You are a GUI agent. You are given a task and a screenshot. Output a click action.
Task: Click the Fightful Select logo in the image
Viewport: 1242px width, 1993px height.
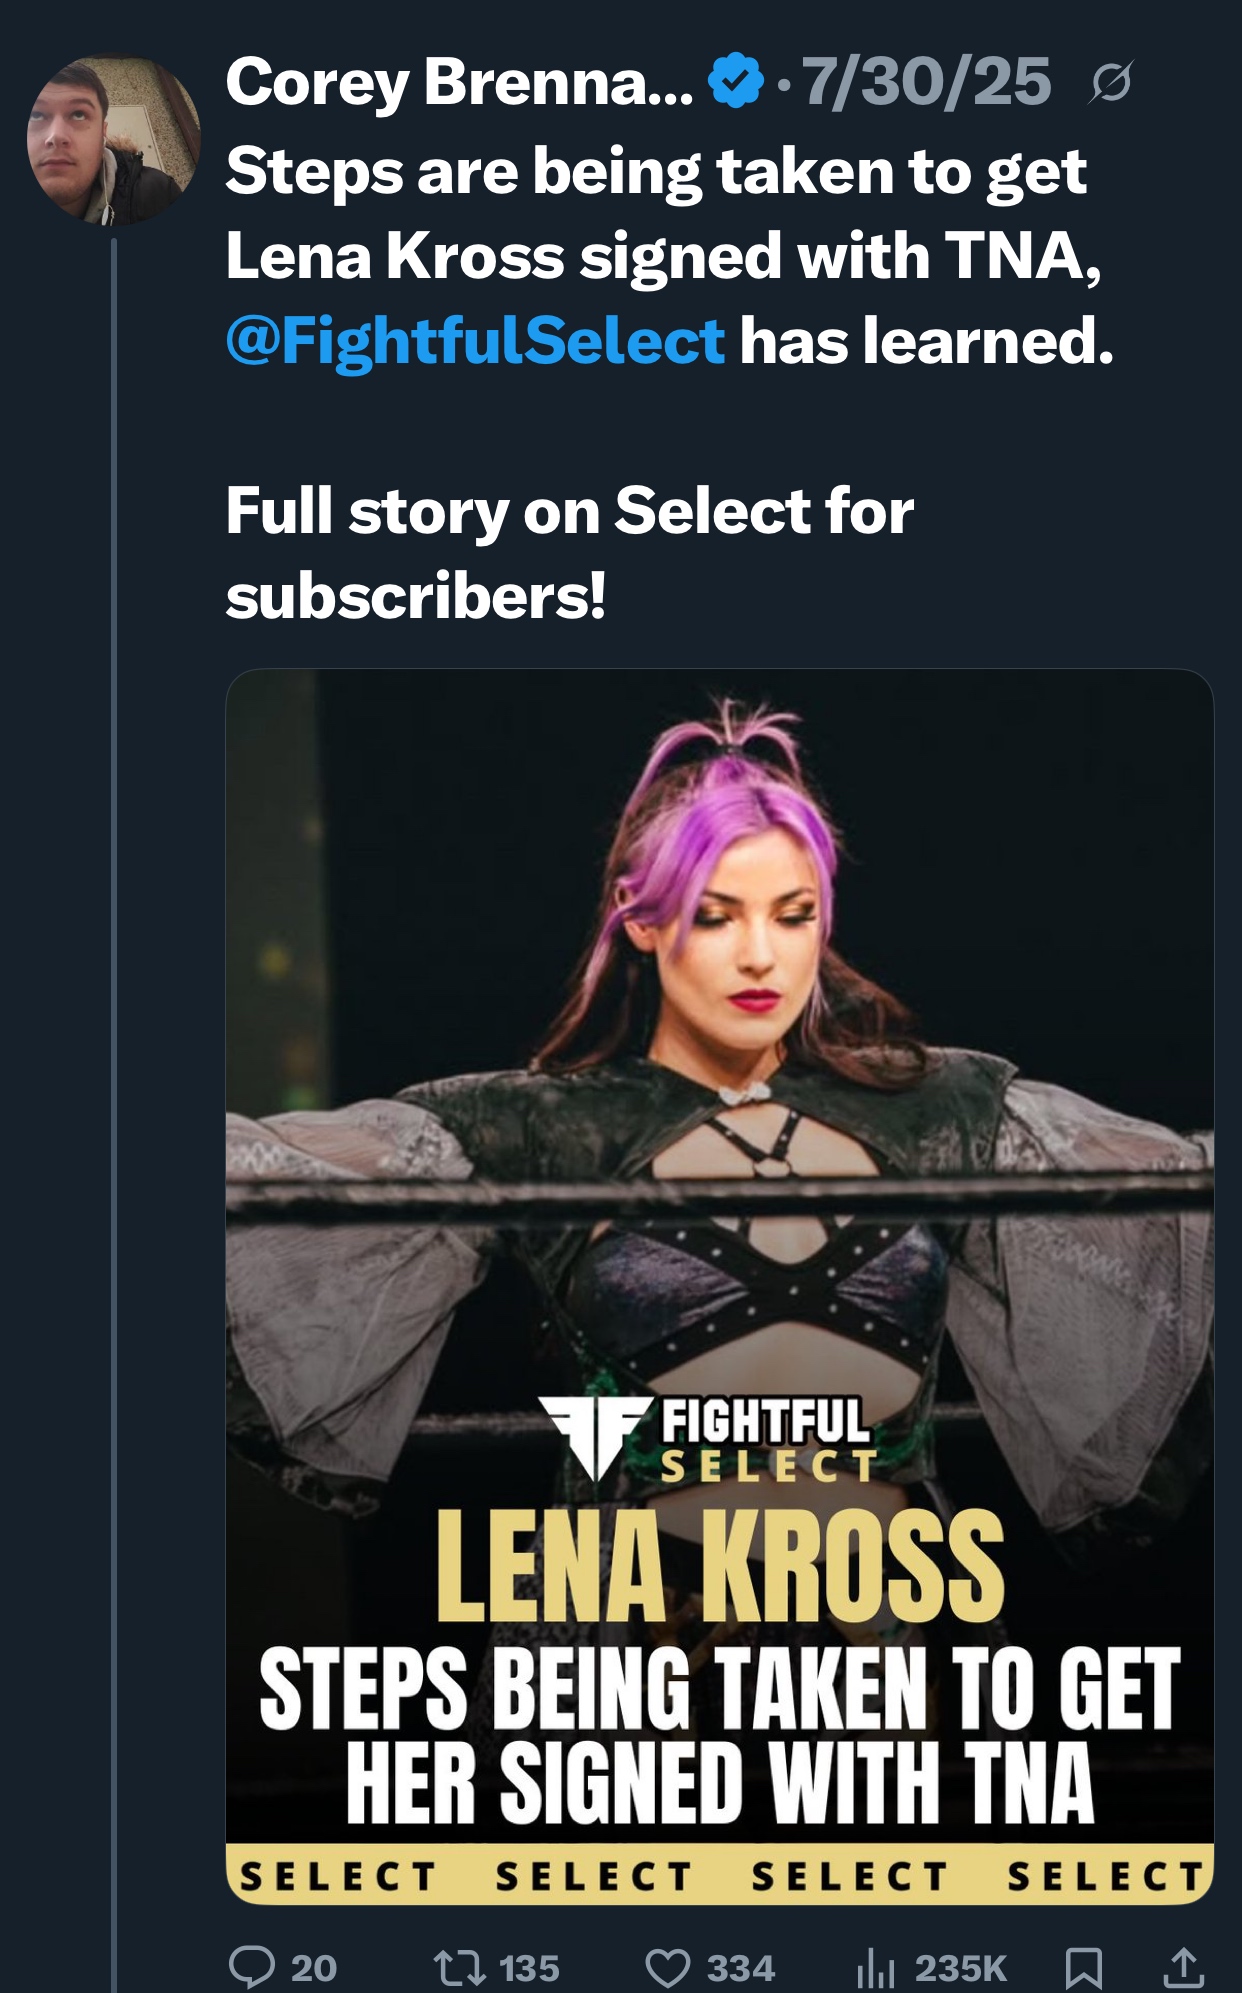(708, 1440)
